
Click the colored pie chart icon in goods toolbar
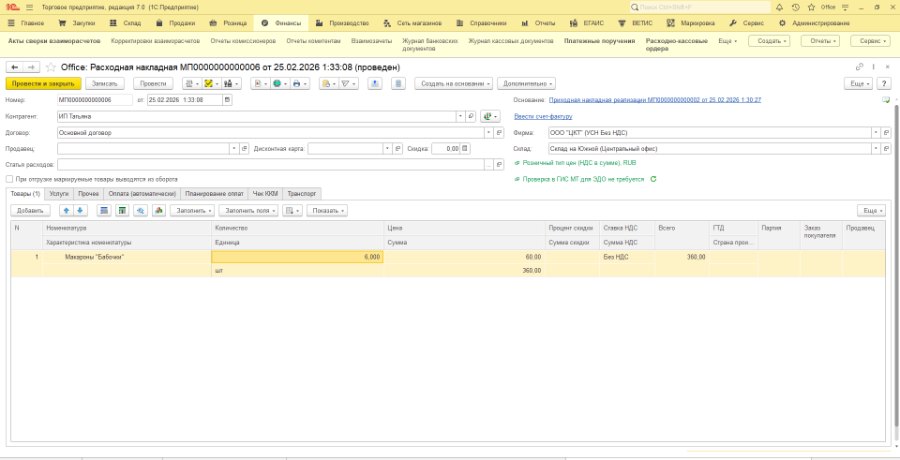[159, 211]
